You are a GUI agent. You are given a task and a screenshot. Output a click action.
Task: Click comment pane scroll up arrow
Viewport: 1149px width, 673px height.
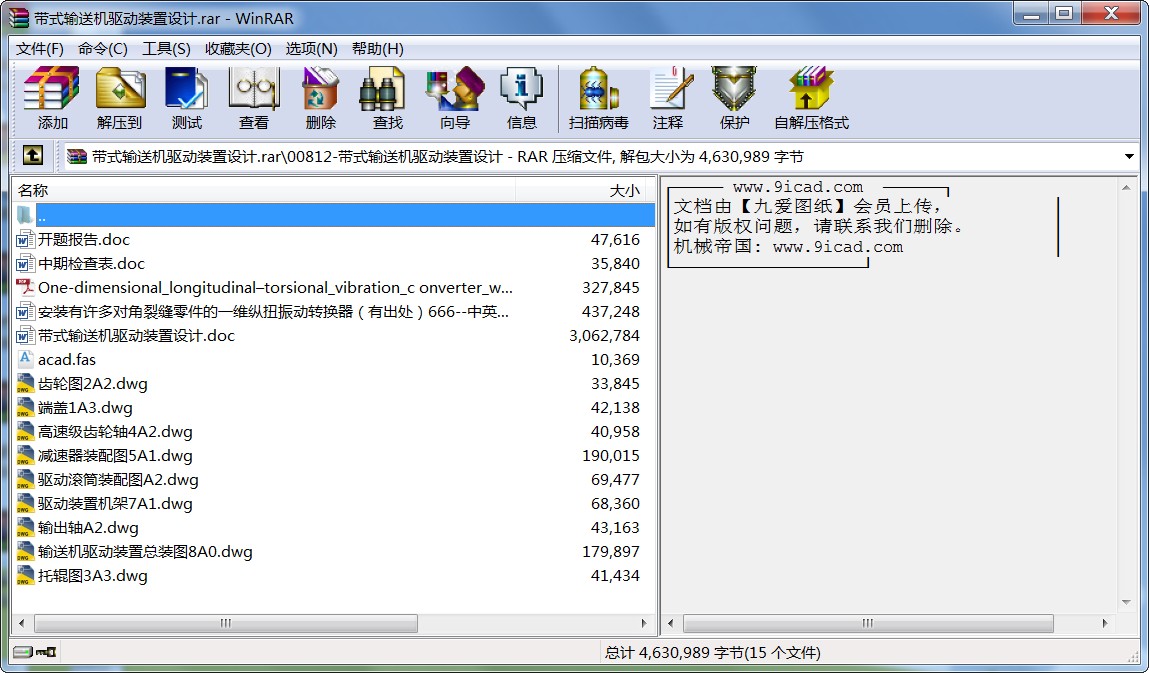tap(1126, 188)
